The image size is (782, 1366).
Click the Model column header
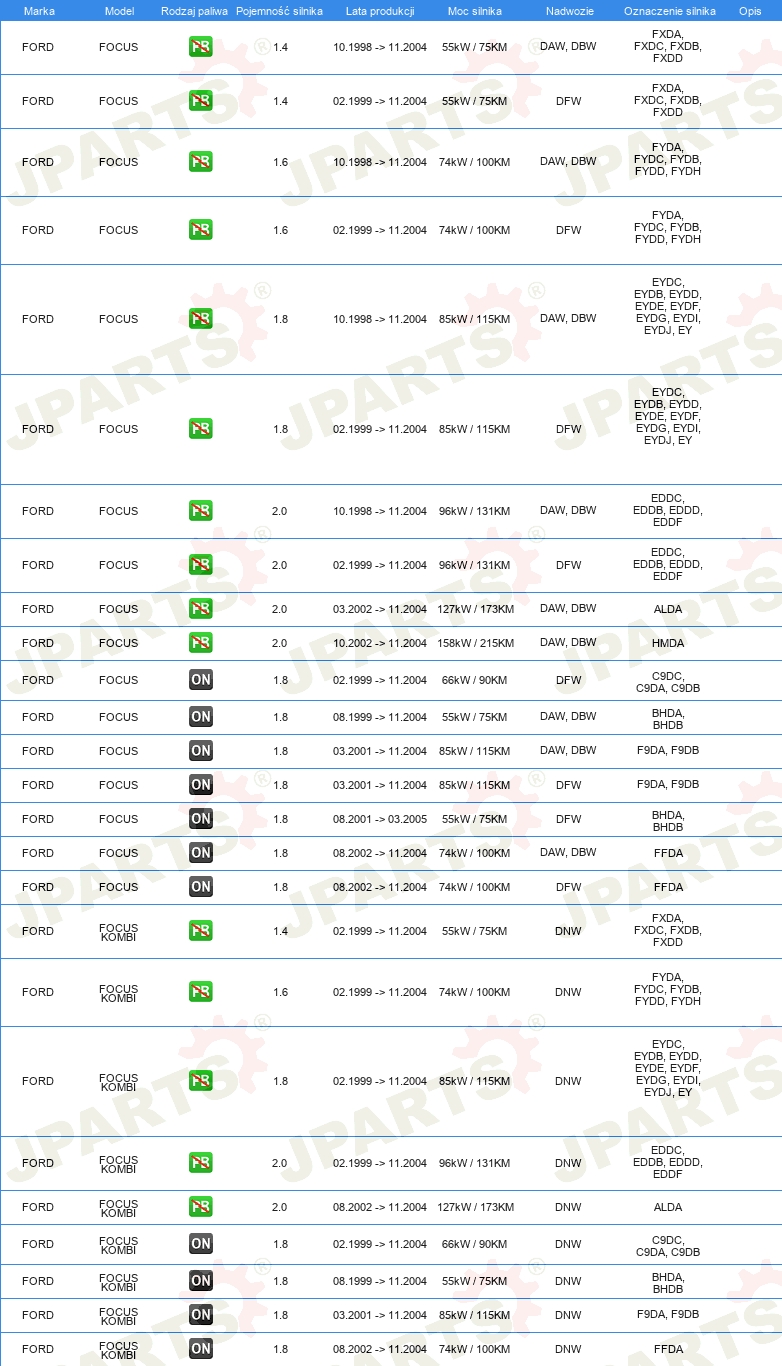119,11
